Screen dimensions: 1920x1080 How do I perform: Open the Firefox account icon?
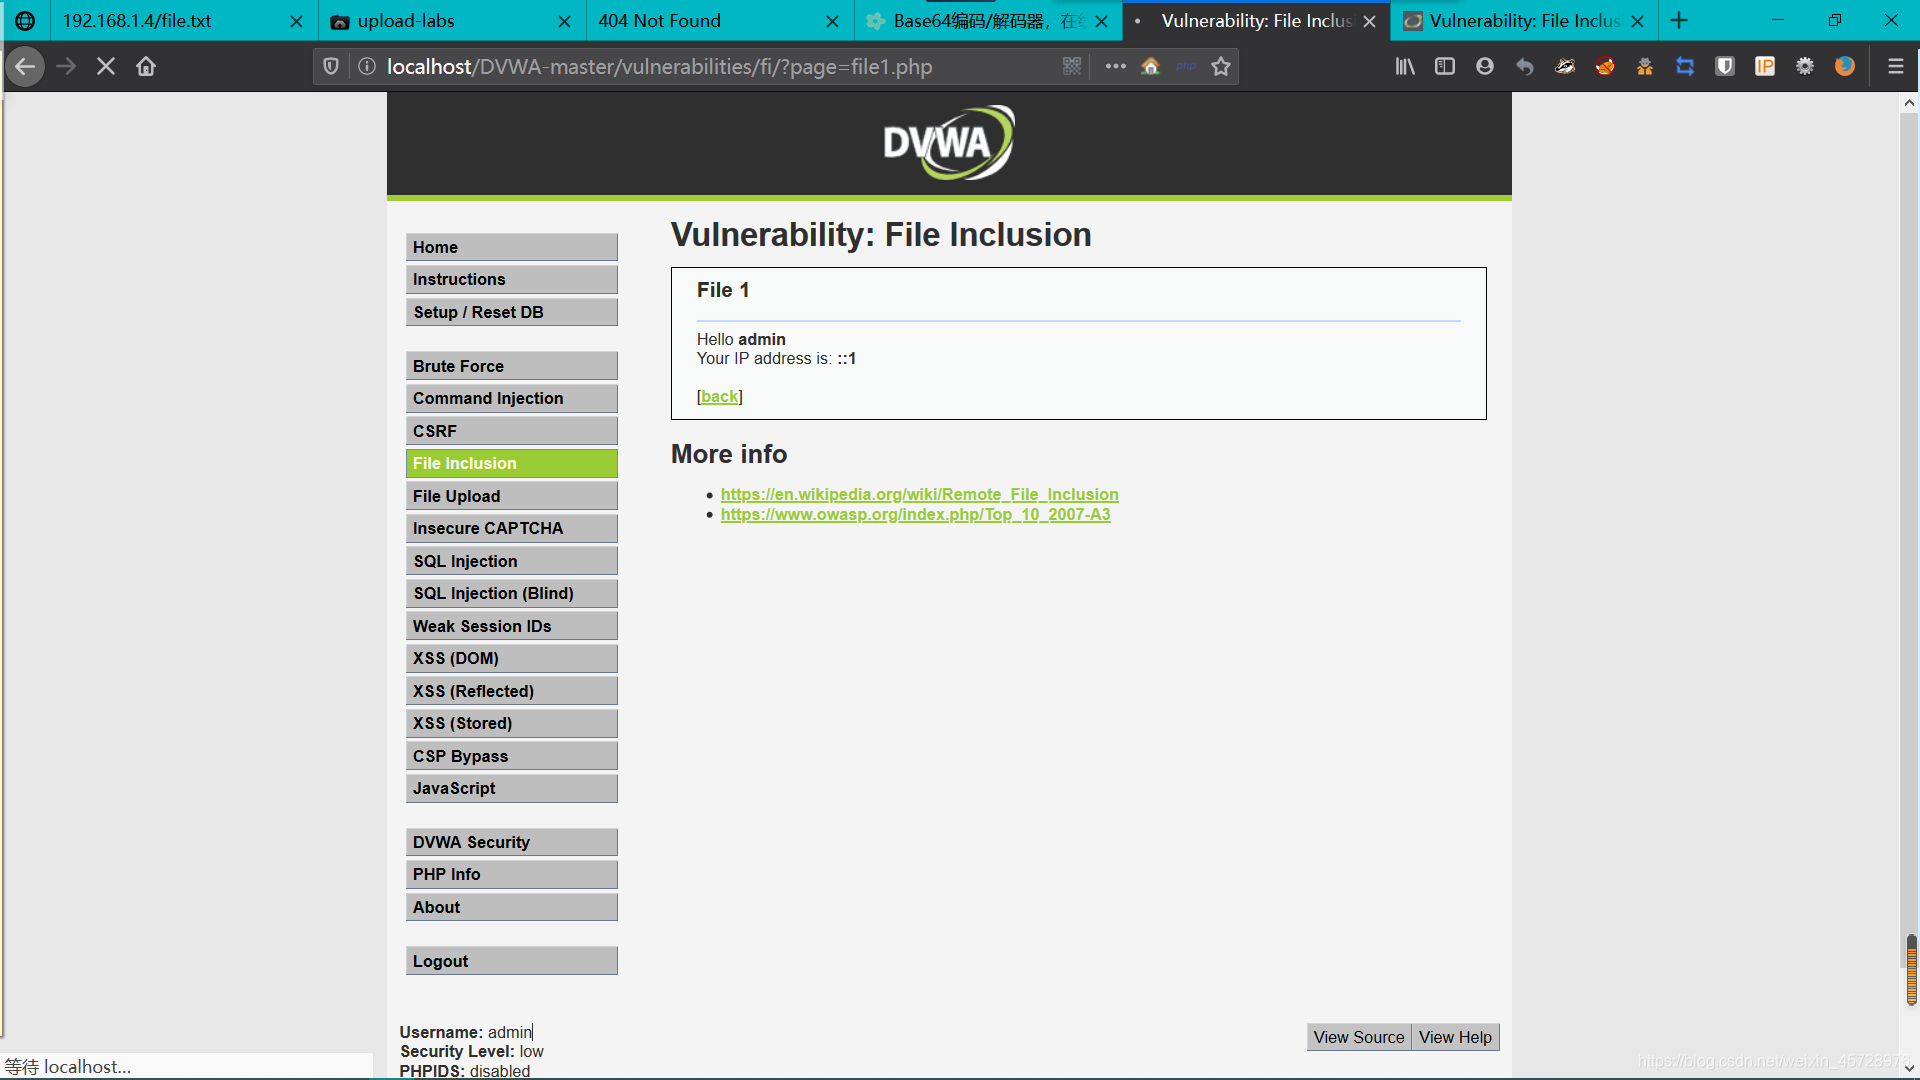tap(1485, 66)
